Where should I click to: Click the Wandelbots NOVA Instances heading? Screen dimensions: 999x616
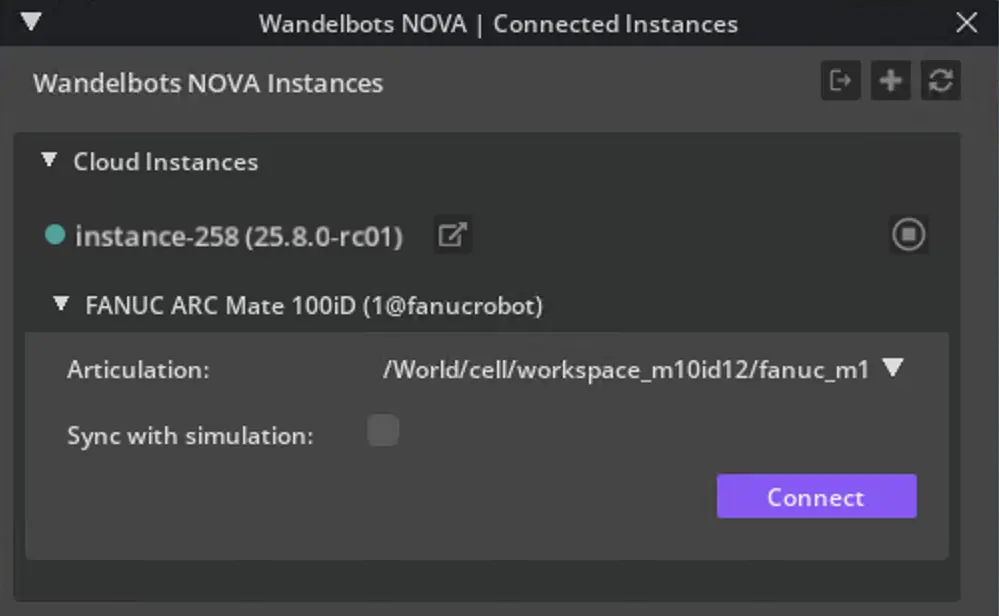pyautogui.click(x=208, y=83)
